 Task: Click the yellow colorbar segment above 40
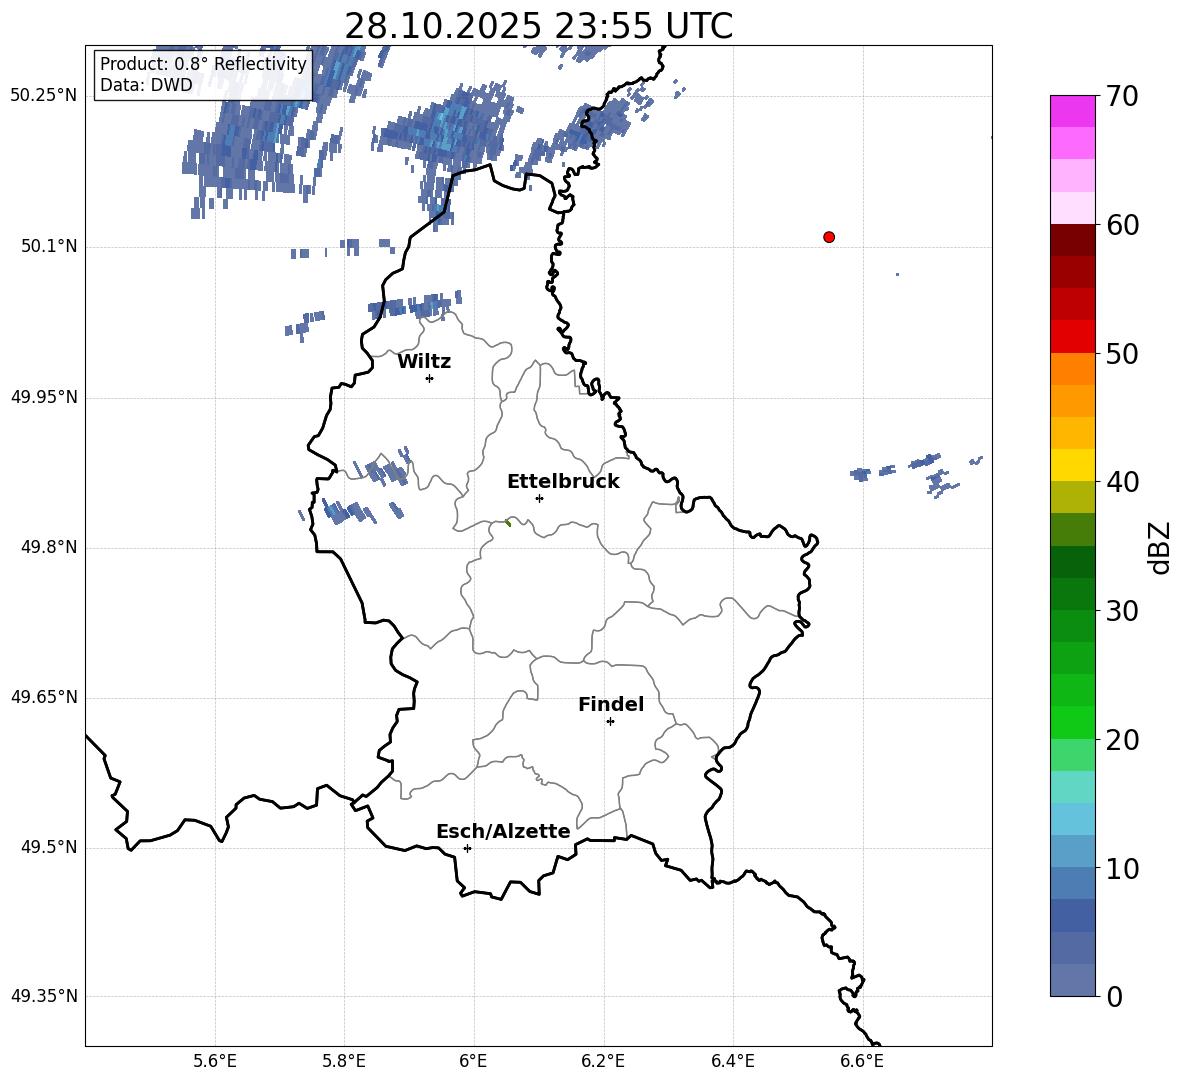(1072, 465)
